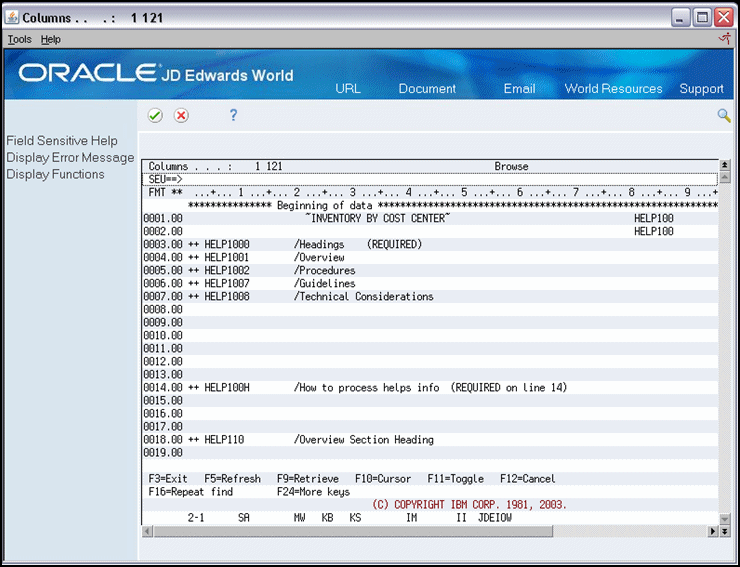
Task: Click the page-up arrow atop vertical scrollbar
Action: 724,165
